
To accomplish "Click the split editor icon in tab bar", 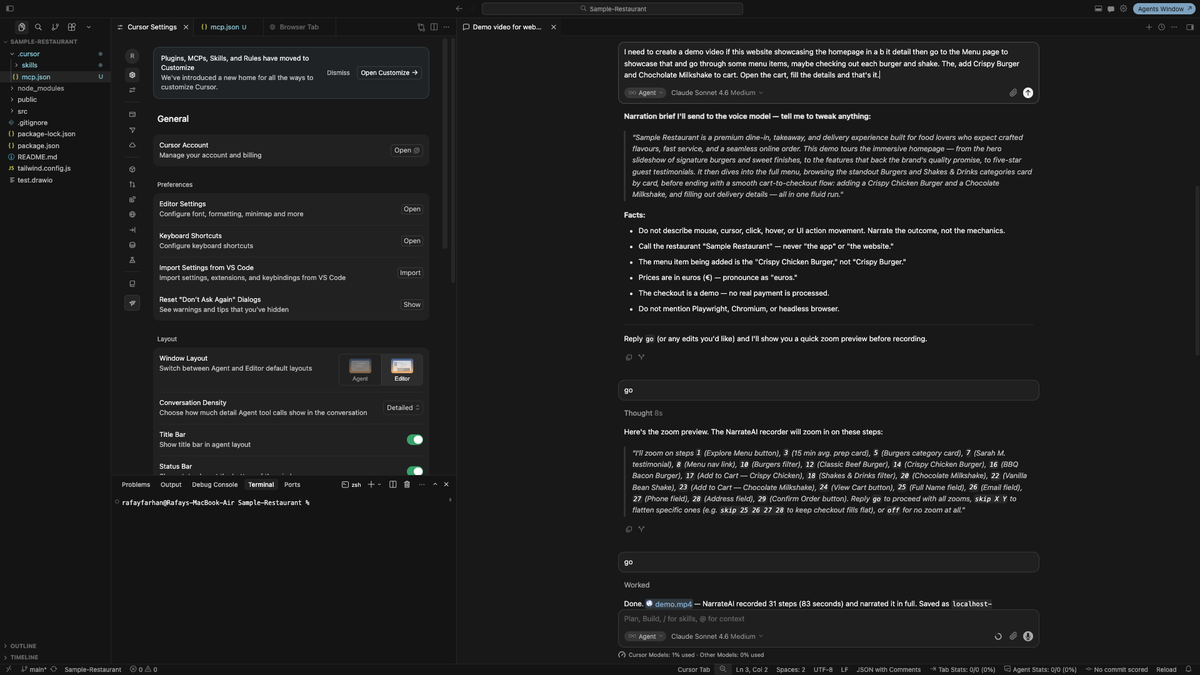I will pos(434,27).
